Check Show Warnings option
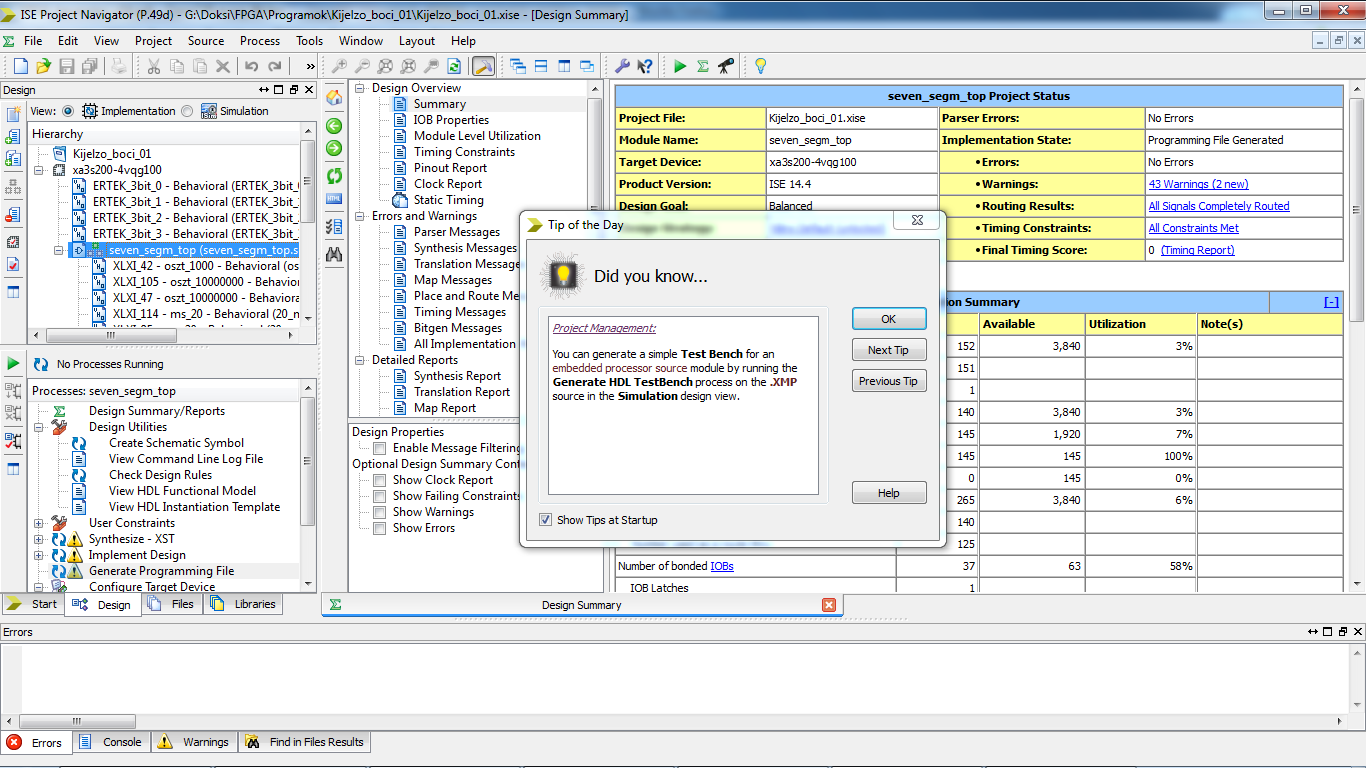 (379, 512)
